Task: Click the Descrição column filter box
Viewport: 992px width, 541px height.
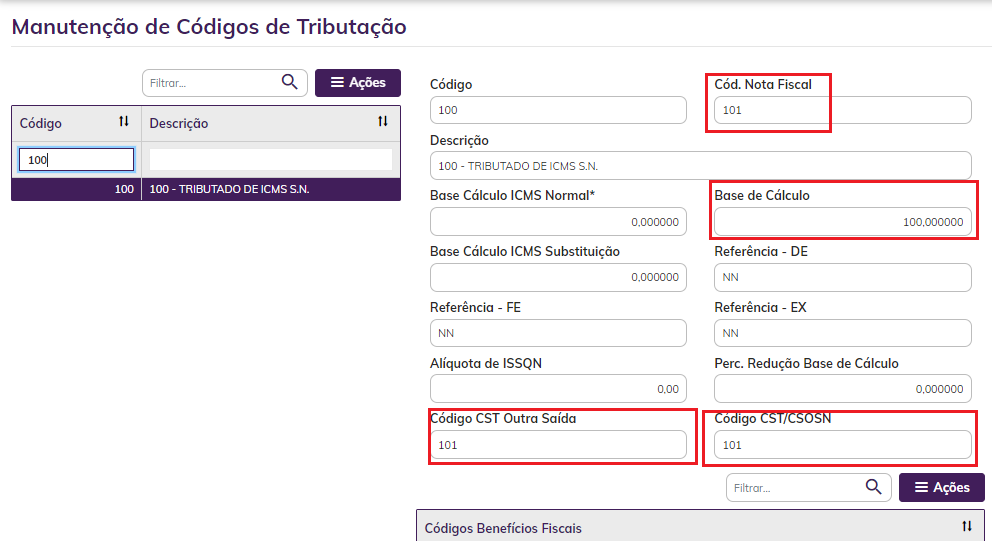Action: coord(270,160)
